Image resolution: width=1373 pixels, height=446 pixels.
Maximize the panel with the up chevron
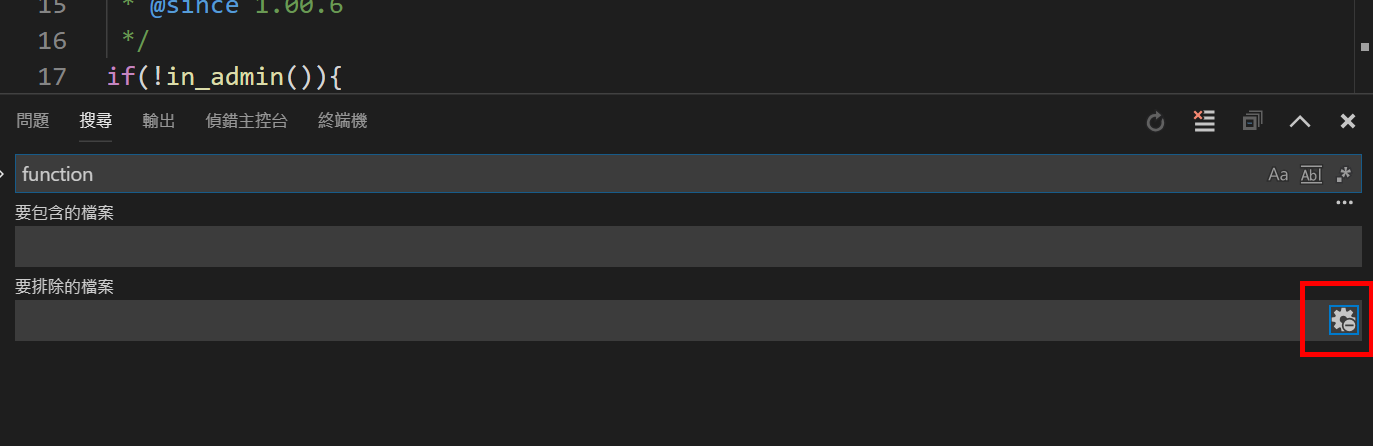tap(1300, 121)
